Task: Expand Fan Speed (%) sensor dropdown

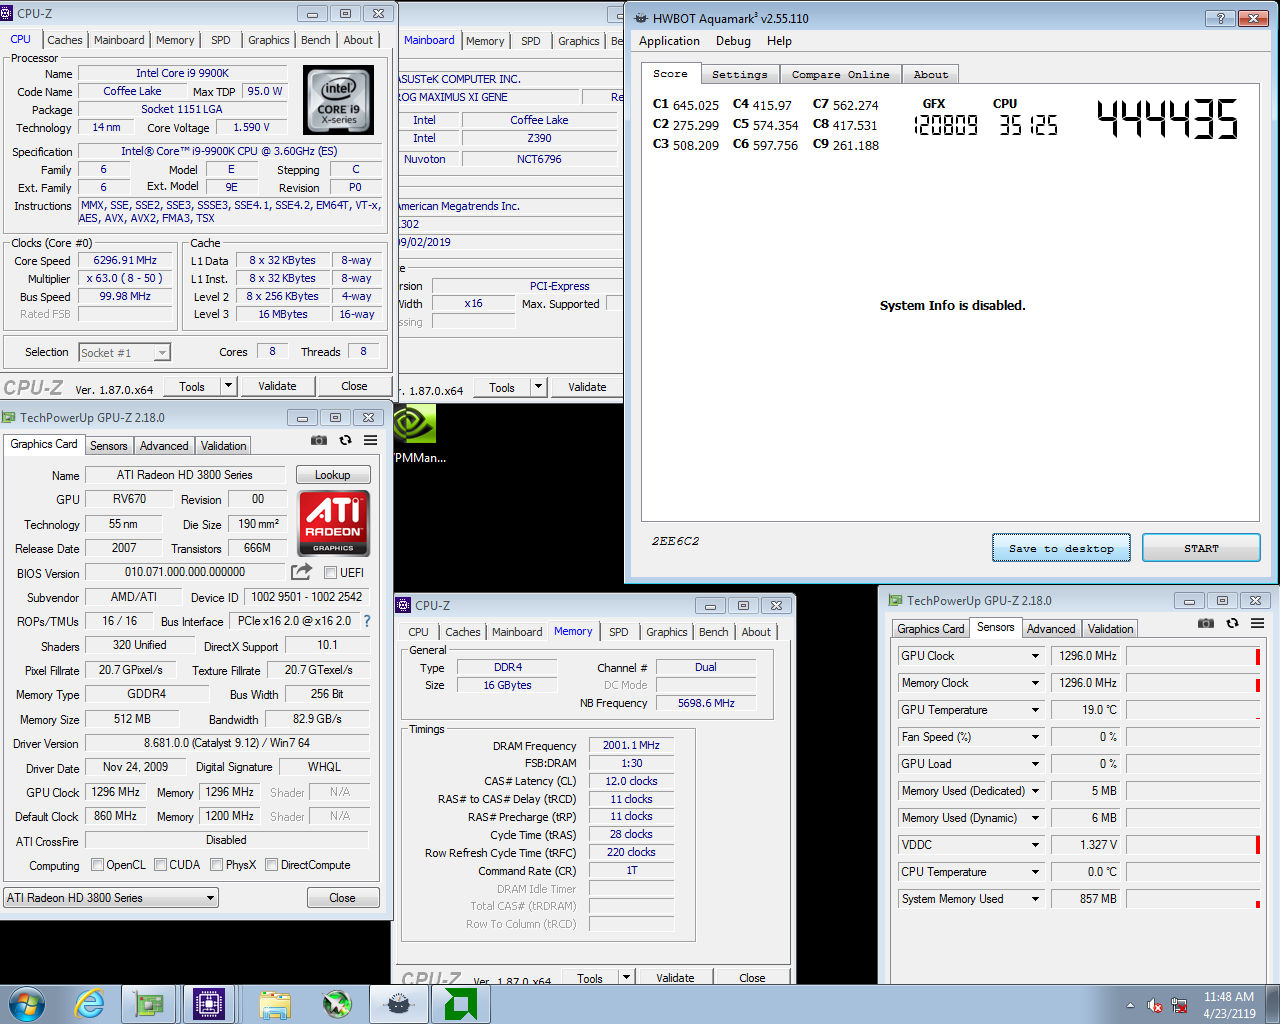Action: point(1035,737)
